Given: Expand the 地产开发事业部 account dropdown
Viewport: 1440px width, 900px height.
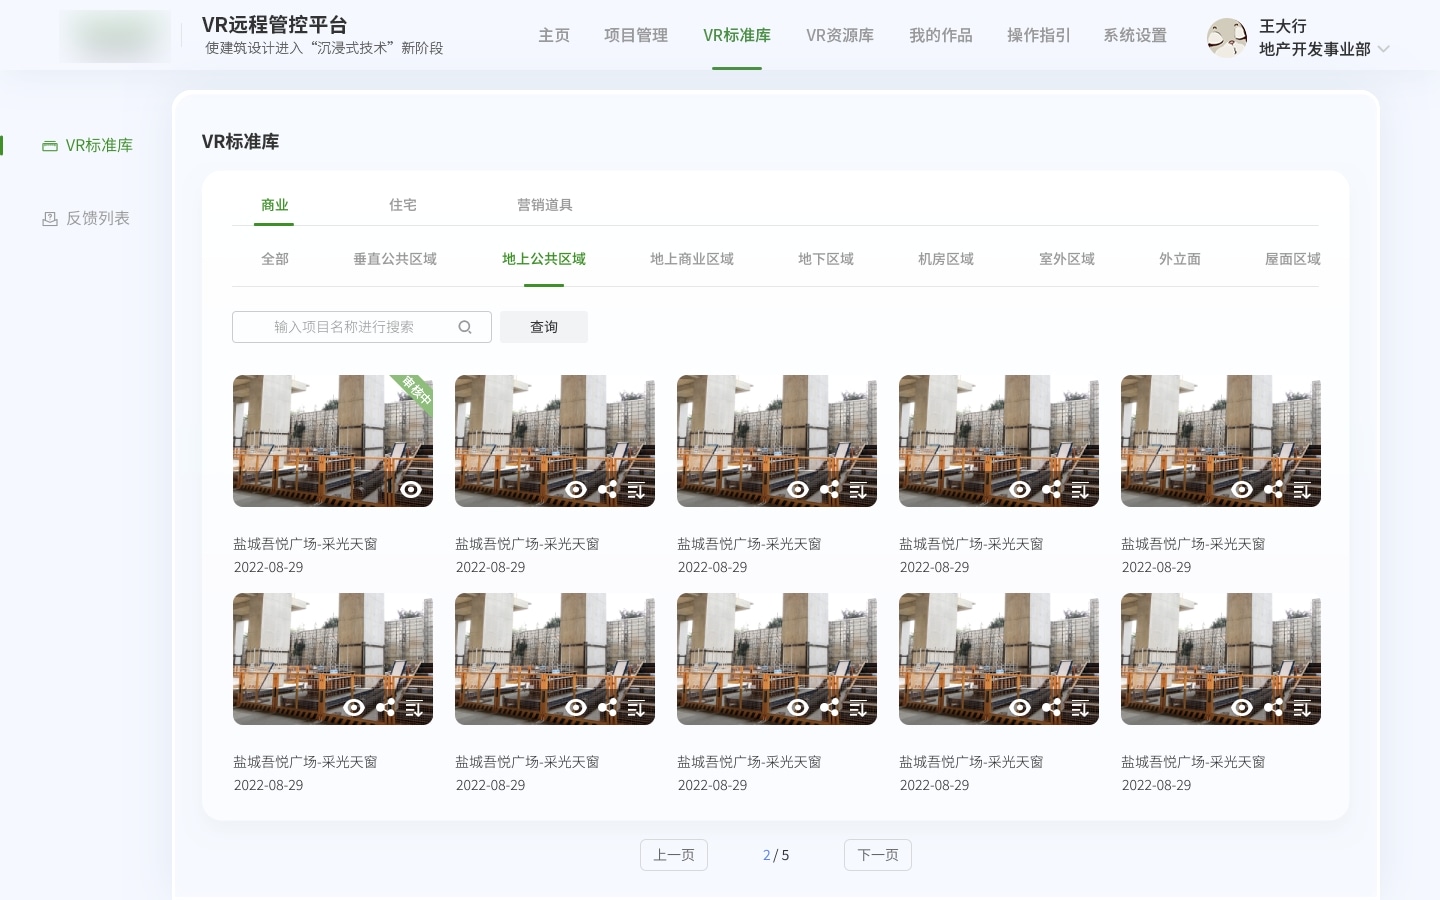Looking at the screenshot, I should click(1384, 48).
